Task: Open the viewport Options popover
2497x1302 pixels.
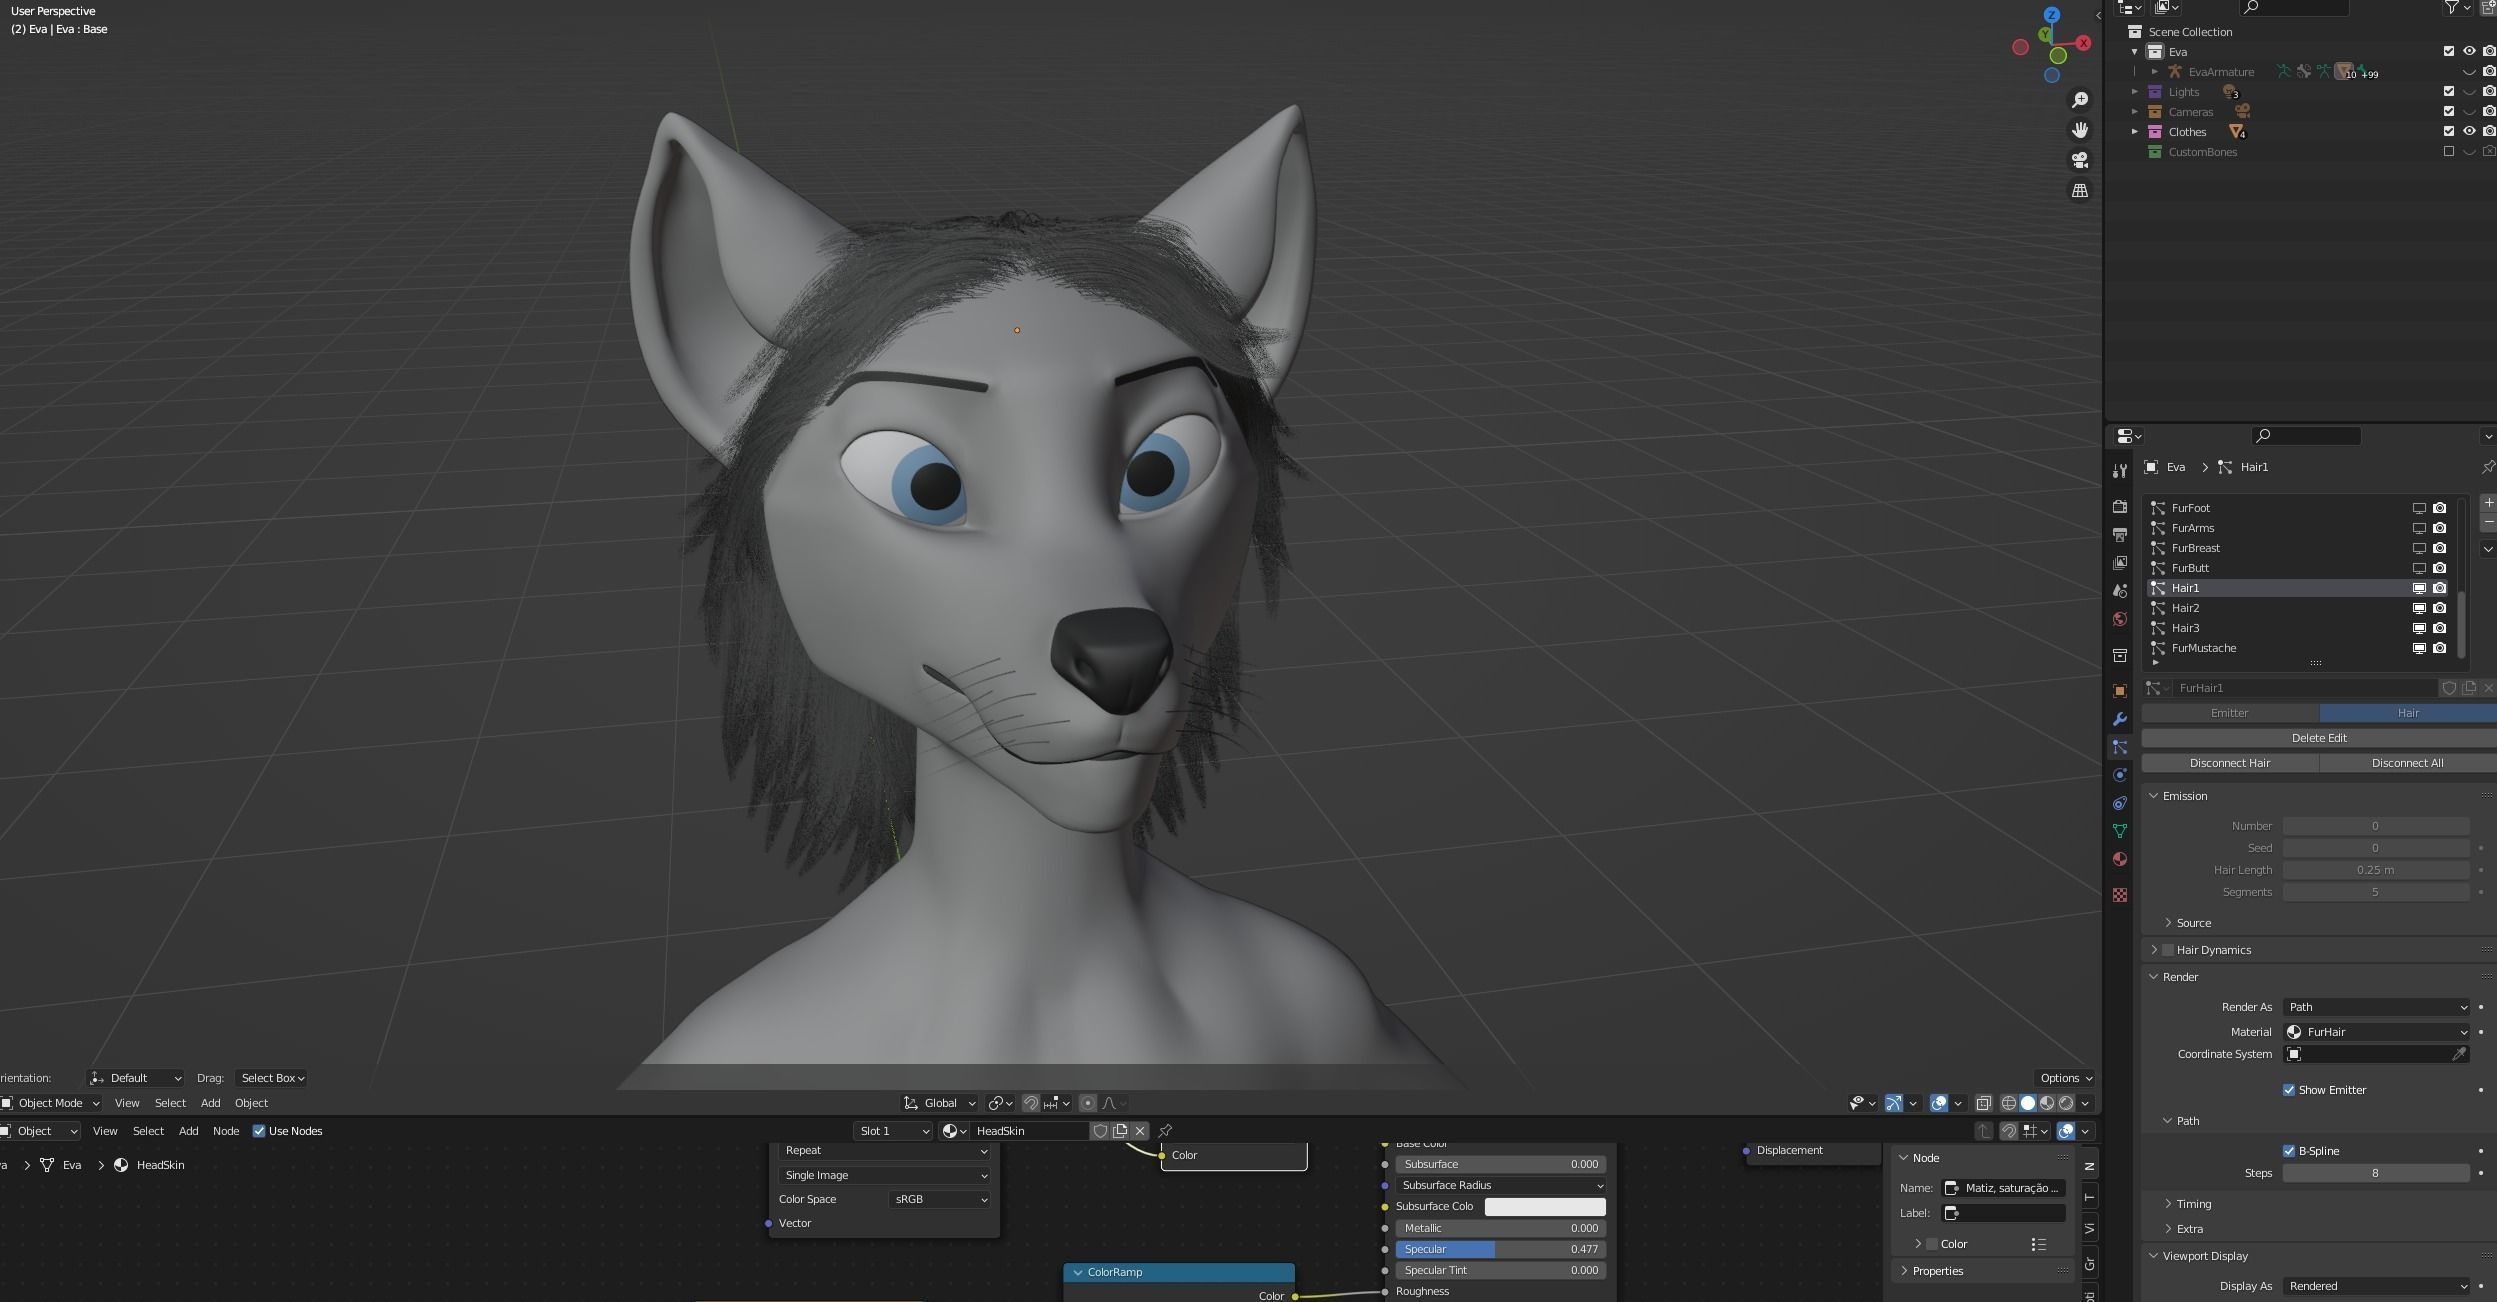Action: coord(2066,1078)
